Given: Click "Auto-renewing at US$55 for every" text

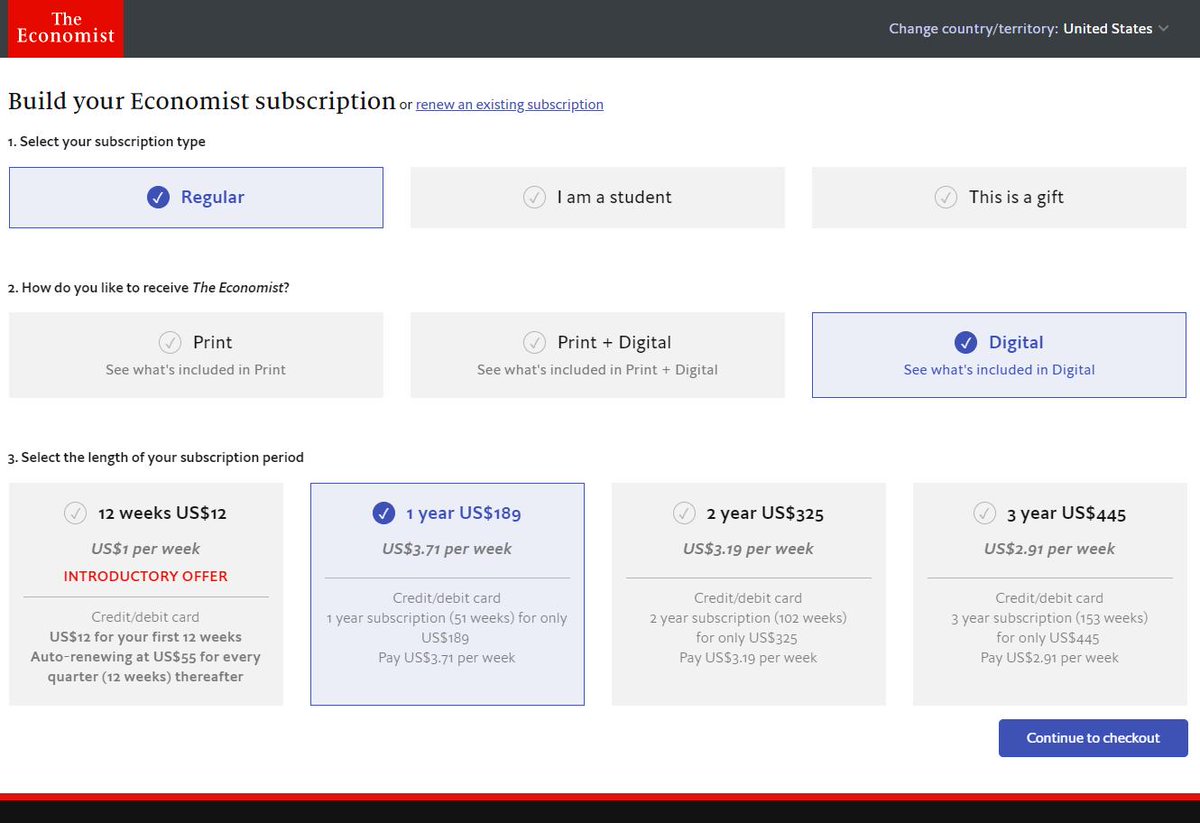Looking at the screenshot, I should tap(146, 657).
